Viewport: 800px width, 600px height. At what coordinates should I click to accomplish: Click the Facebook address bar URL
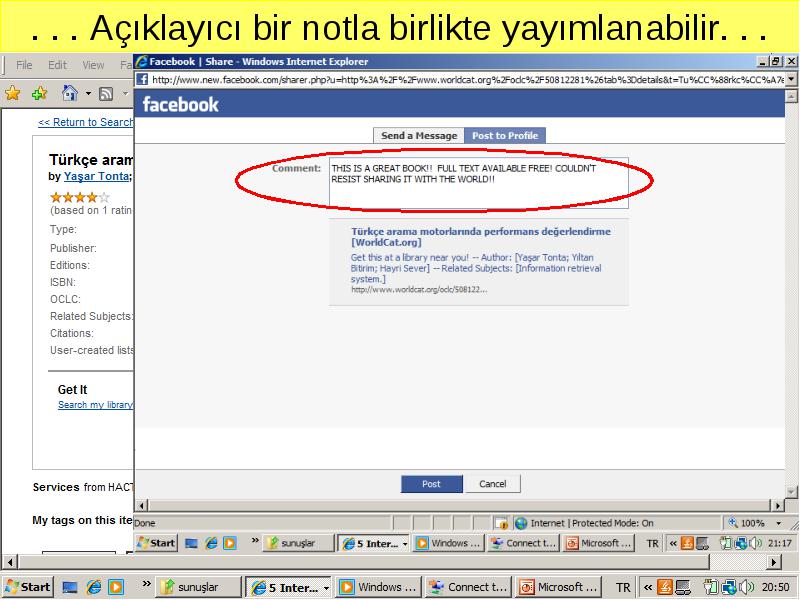point(467,80)
